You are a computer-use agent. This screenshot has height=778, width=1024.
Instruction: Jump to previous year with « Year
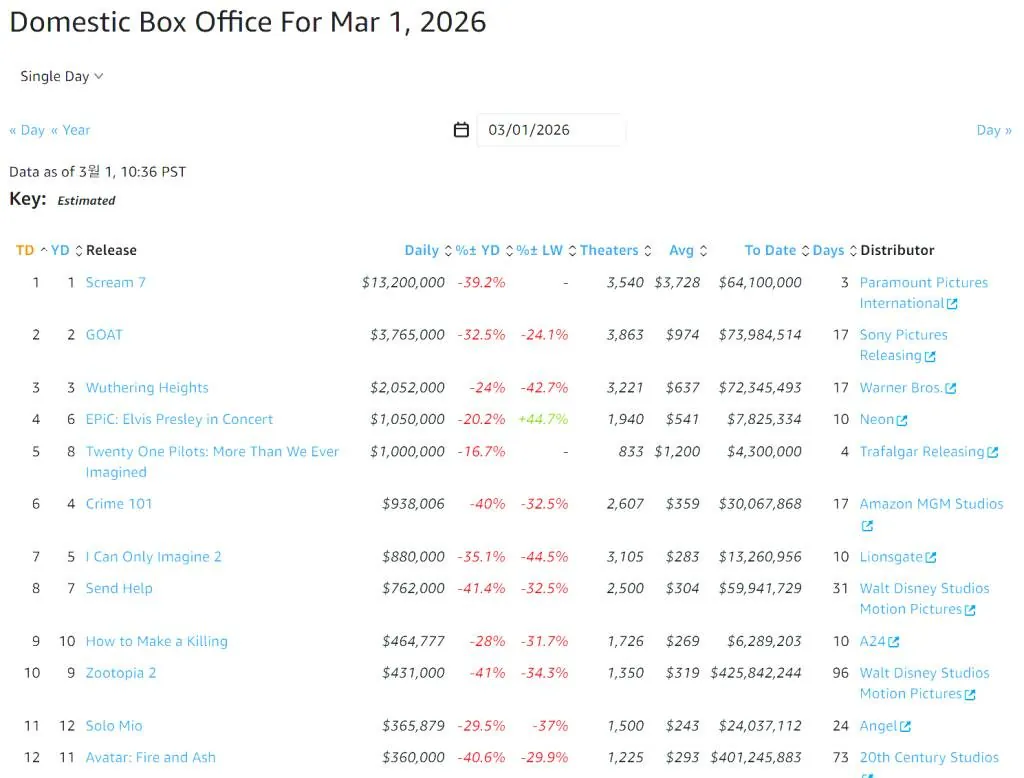(x=71, y=130)
